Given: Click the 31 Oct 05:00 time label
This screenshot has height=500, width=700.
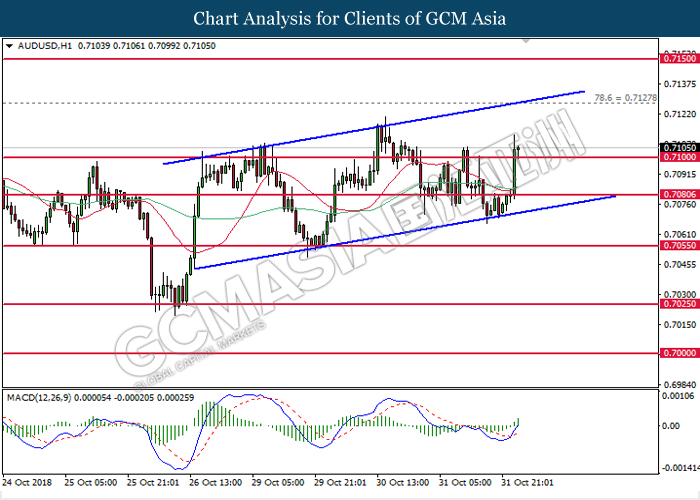Looking at the screenshot, I should click(465, 483).
